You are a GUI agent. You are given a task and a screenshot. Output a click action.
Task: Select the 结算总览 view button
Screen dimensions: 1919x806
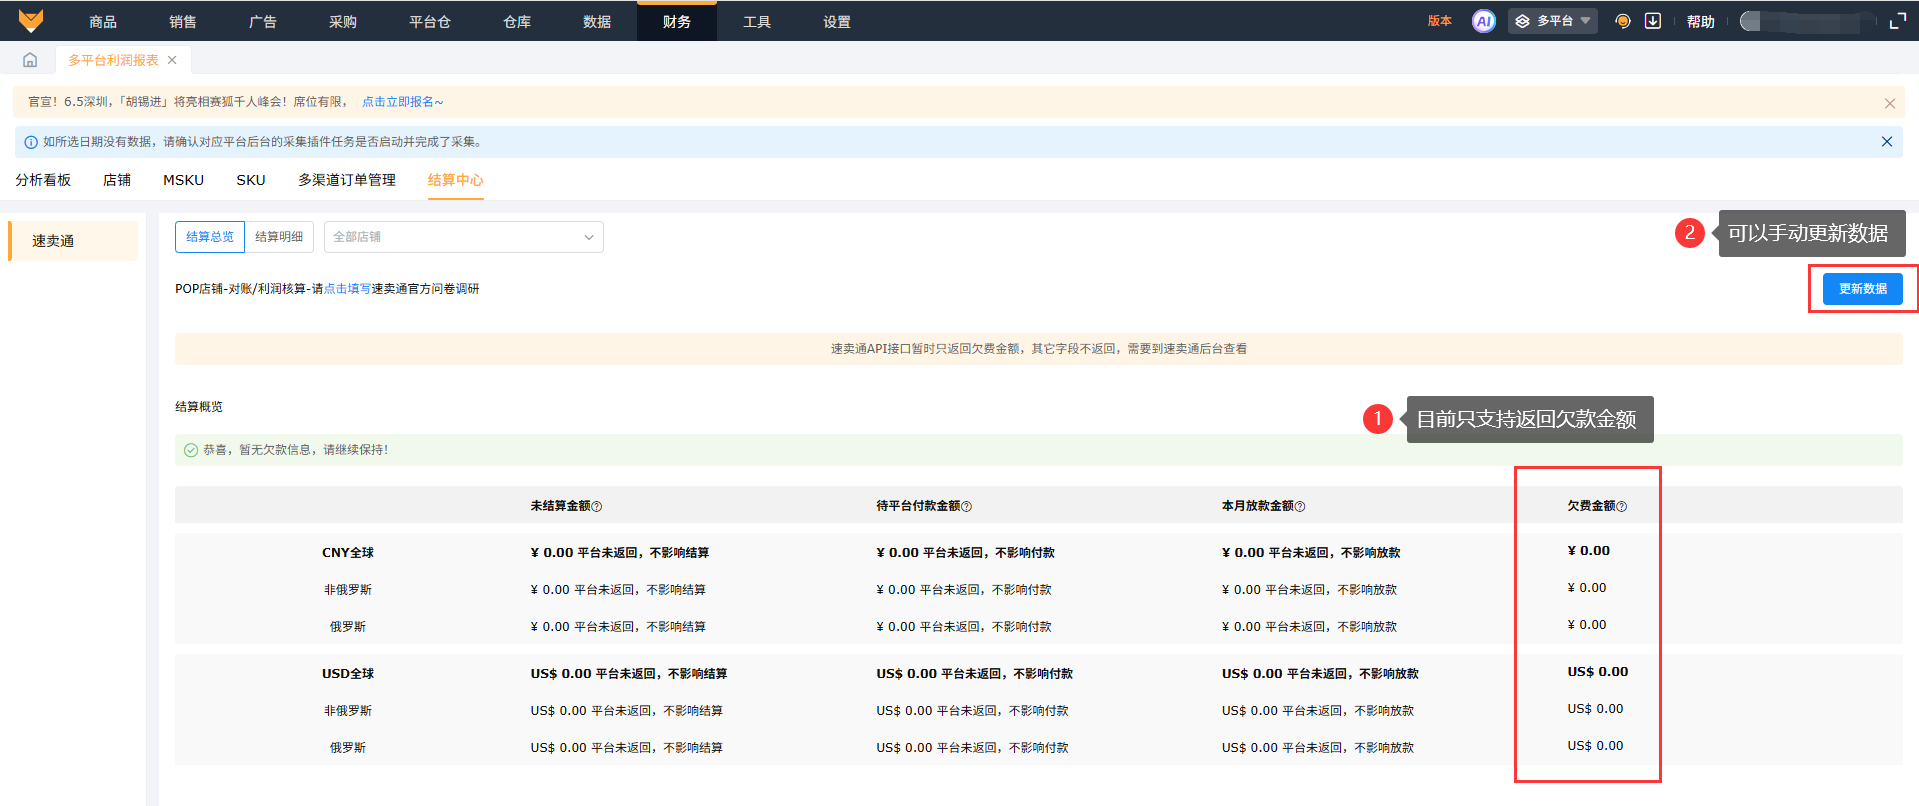[210, 237]
